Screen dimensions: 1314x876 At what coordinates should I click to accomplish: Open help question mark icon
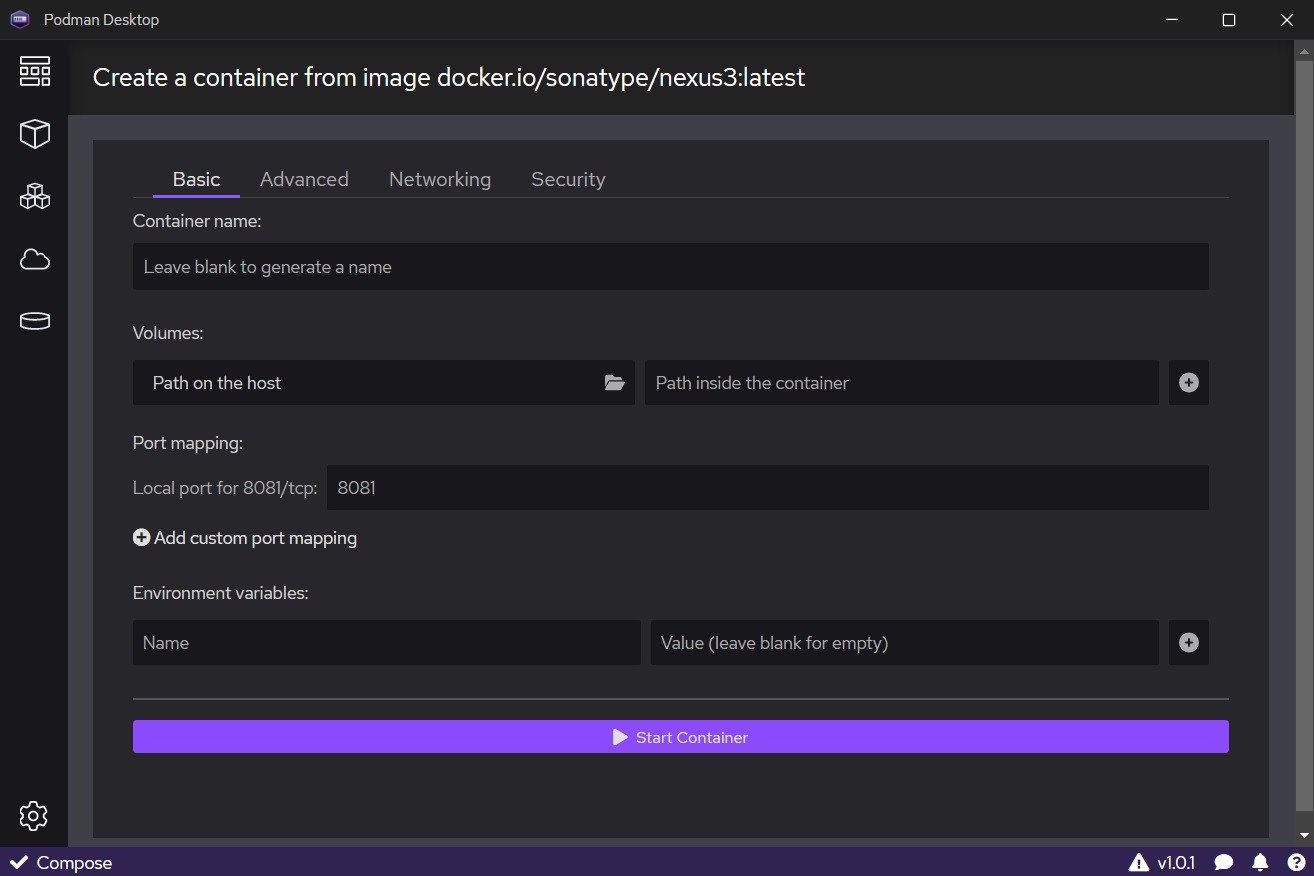coord(1296,862)
